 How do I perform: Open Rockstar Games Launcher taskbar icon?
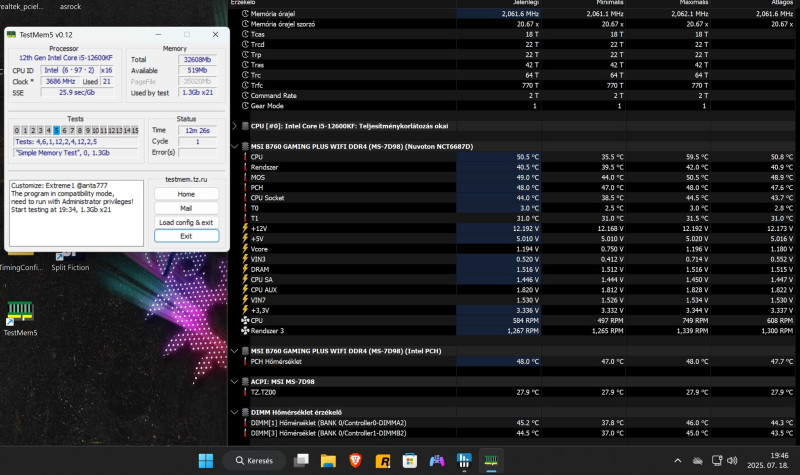(383, 461)
